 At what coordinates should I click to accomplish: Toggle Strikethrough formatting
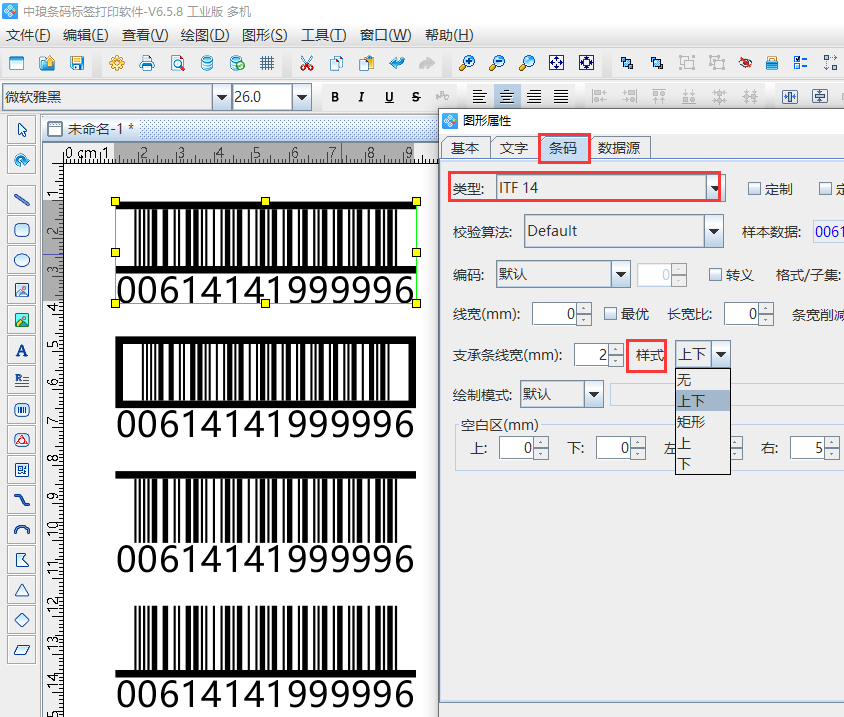pyautogui.click(x=416, y=97)
